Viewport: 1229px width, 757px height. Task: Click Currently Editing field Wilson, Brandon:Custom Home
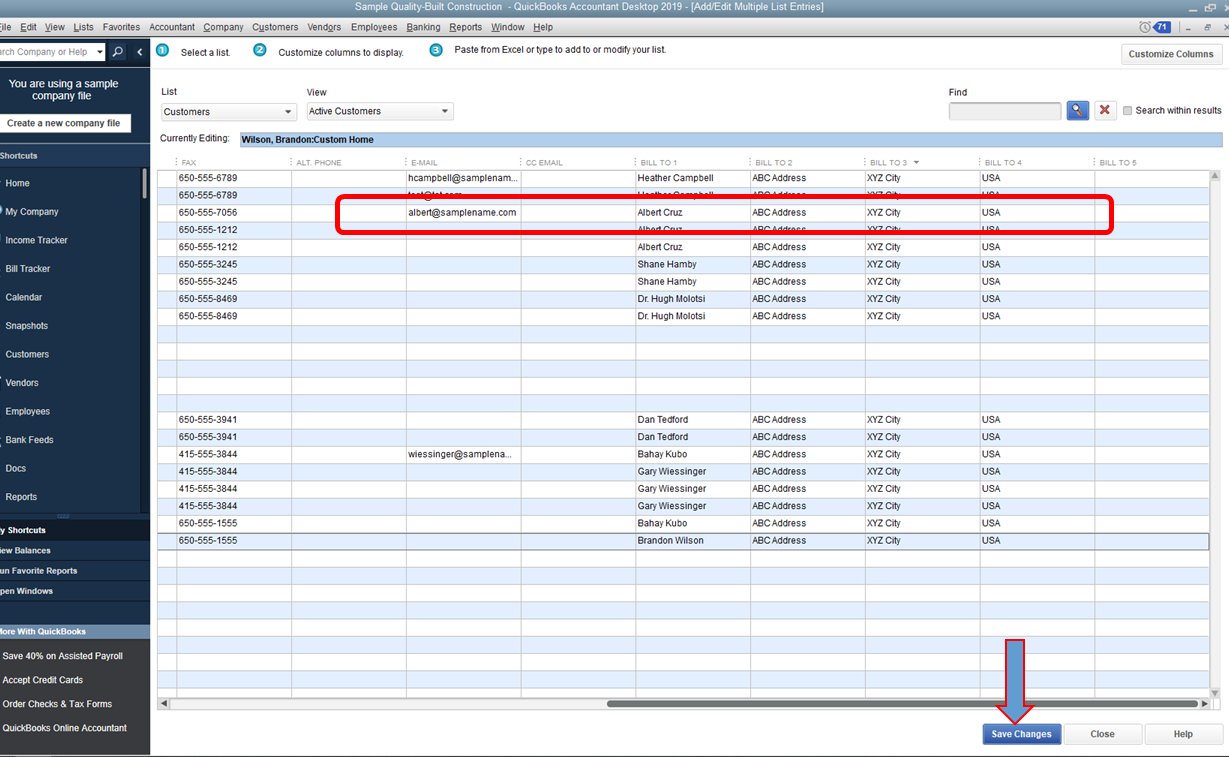[x=730, y=140]
